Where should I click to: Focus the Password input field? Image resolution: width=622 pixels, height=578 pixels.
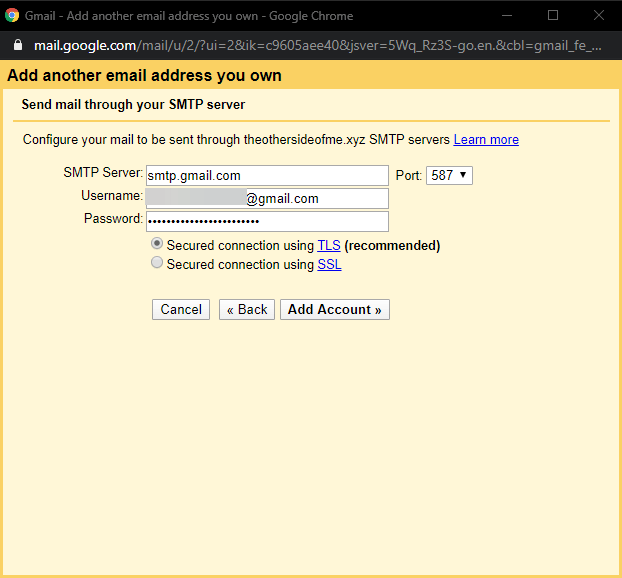point(267,221)
